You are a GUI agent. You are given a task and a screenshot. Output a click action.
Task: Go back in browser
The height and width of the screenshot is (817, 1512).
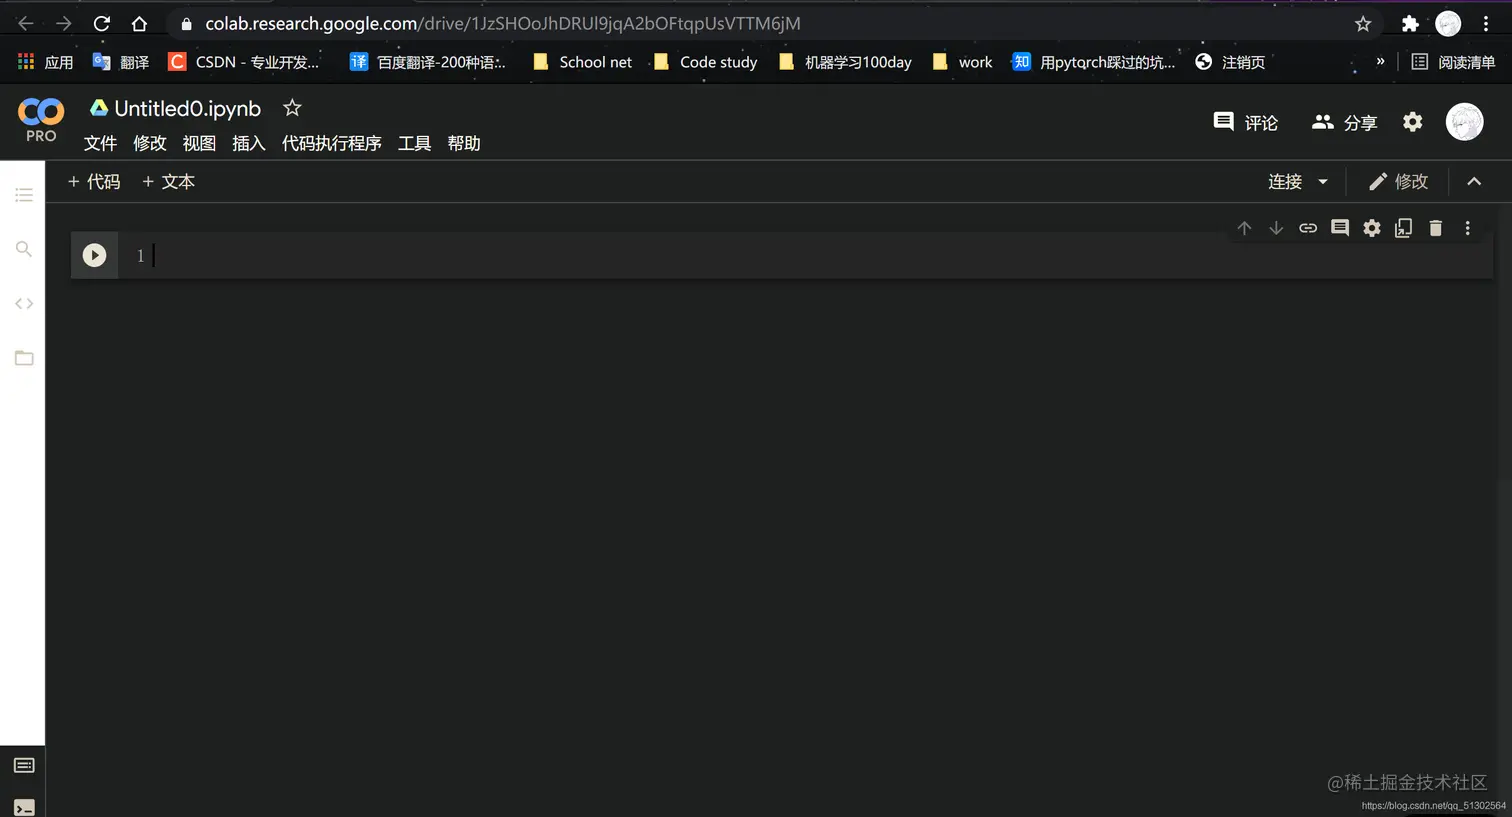coord(26,23)
